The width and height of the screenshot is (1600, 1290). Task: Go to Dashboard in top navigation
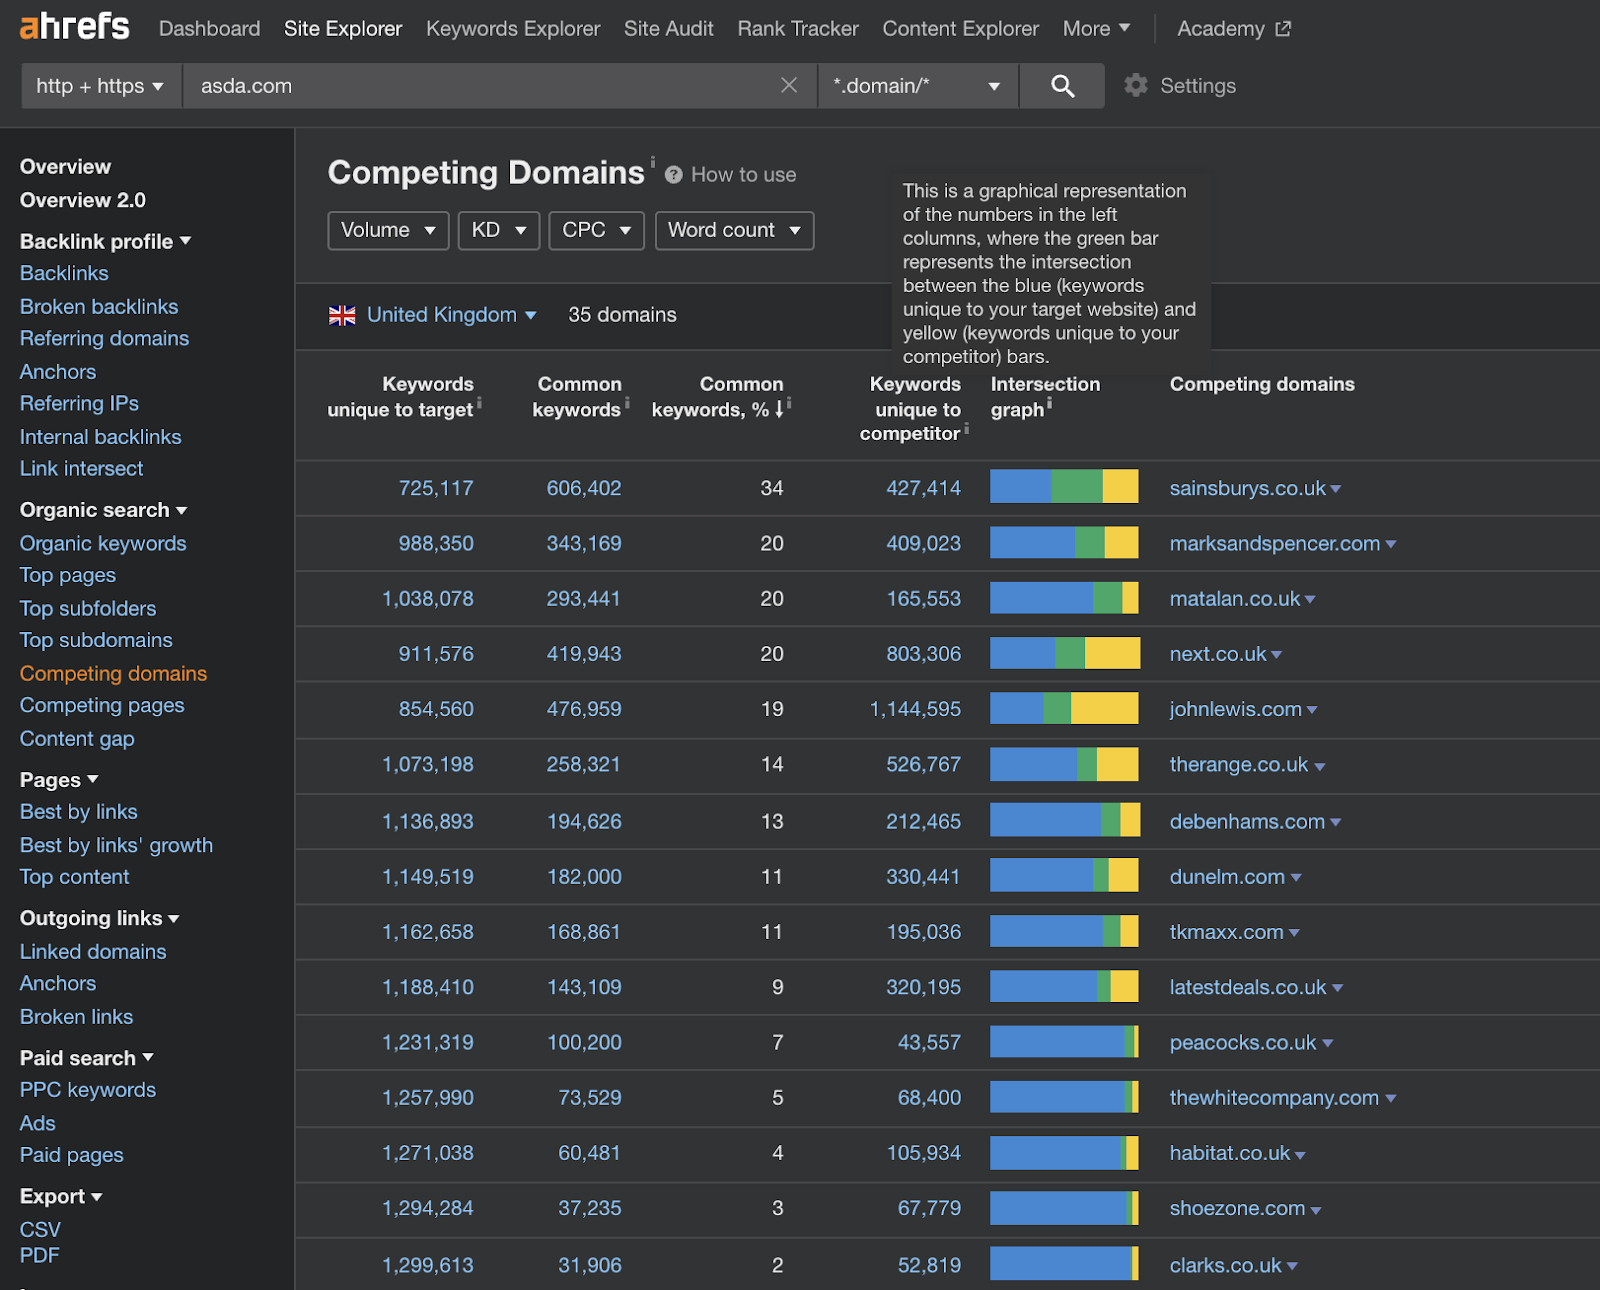(209, 29)
